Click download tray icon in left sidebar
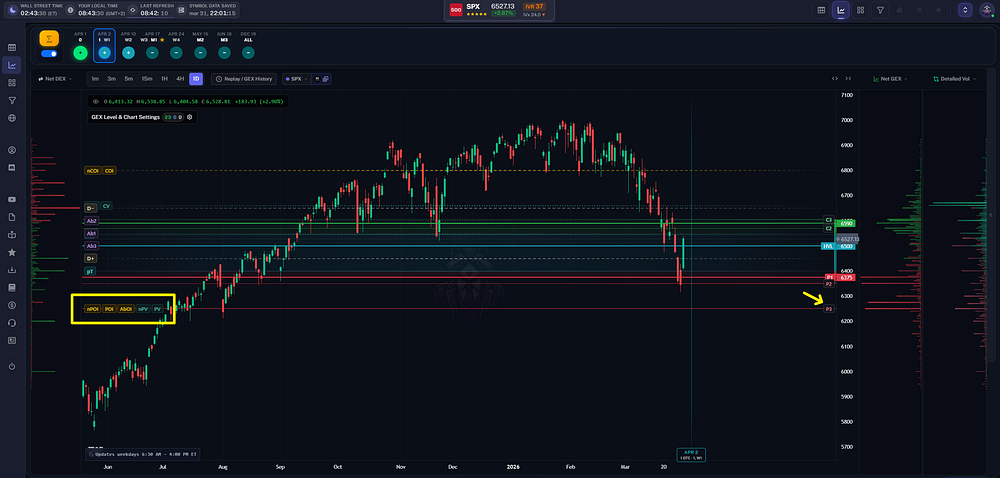 [11, 270]
